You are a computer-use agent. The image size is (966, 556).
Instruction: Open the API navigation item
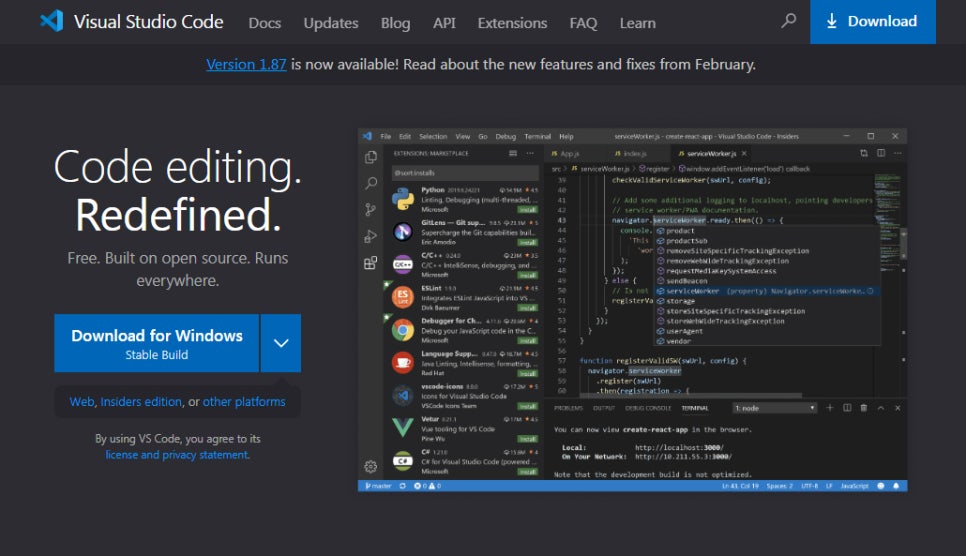[444, 23]
